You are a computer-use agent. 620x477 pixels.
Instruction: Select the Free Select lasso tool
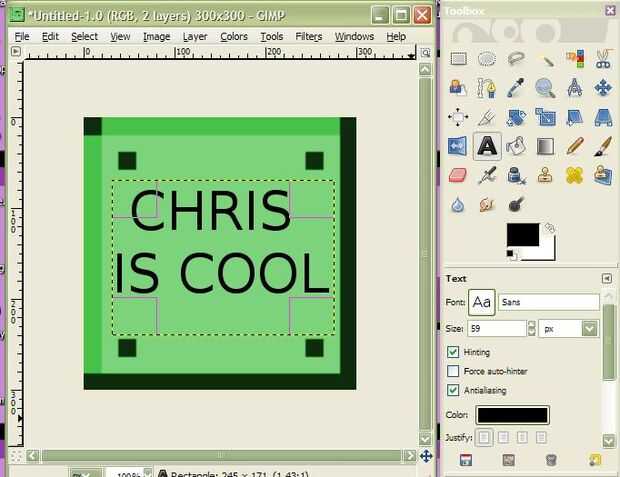coord(516,59)
